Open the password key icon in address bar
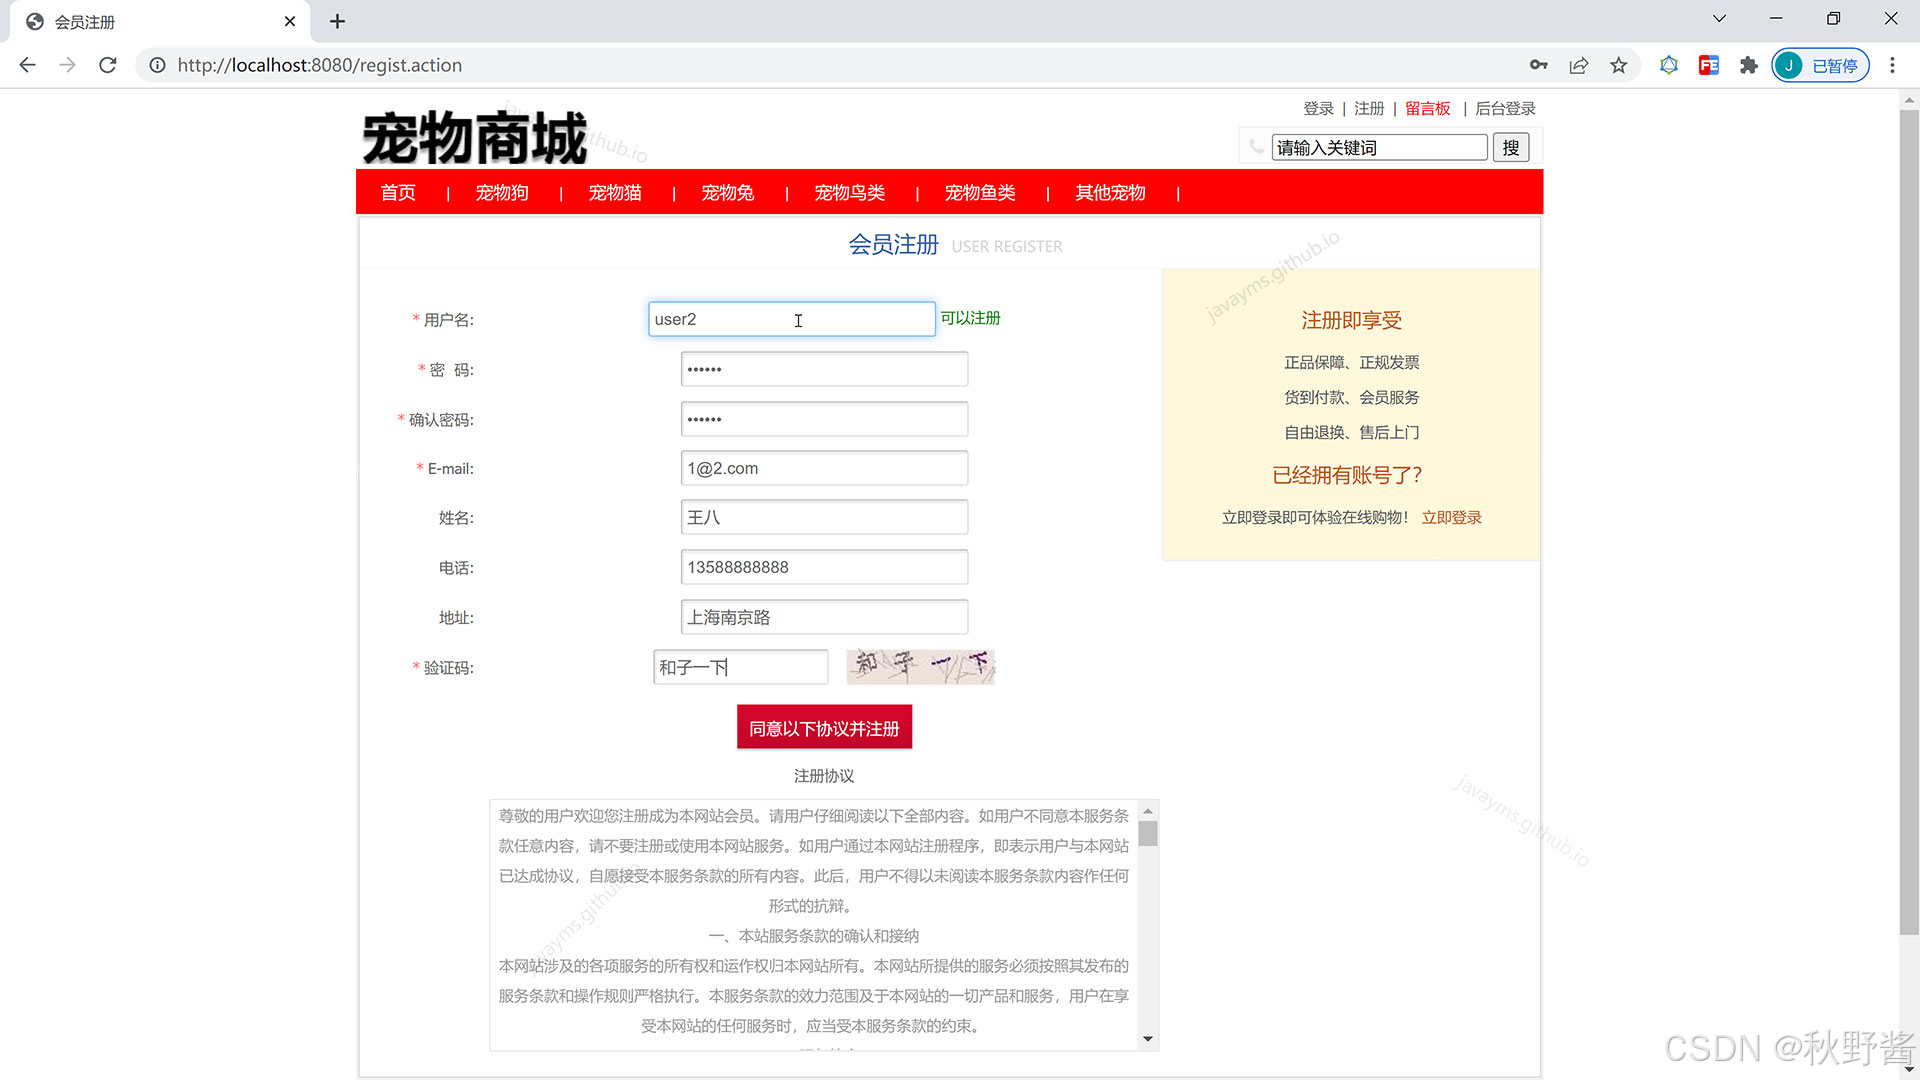The width and height of the screenshot is (1920, 1080). (x=1538, y=65)
